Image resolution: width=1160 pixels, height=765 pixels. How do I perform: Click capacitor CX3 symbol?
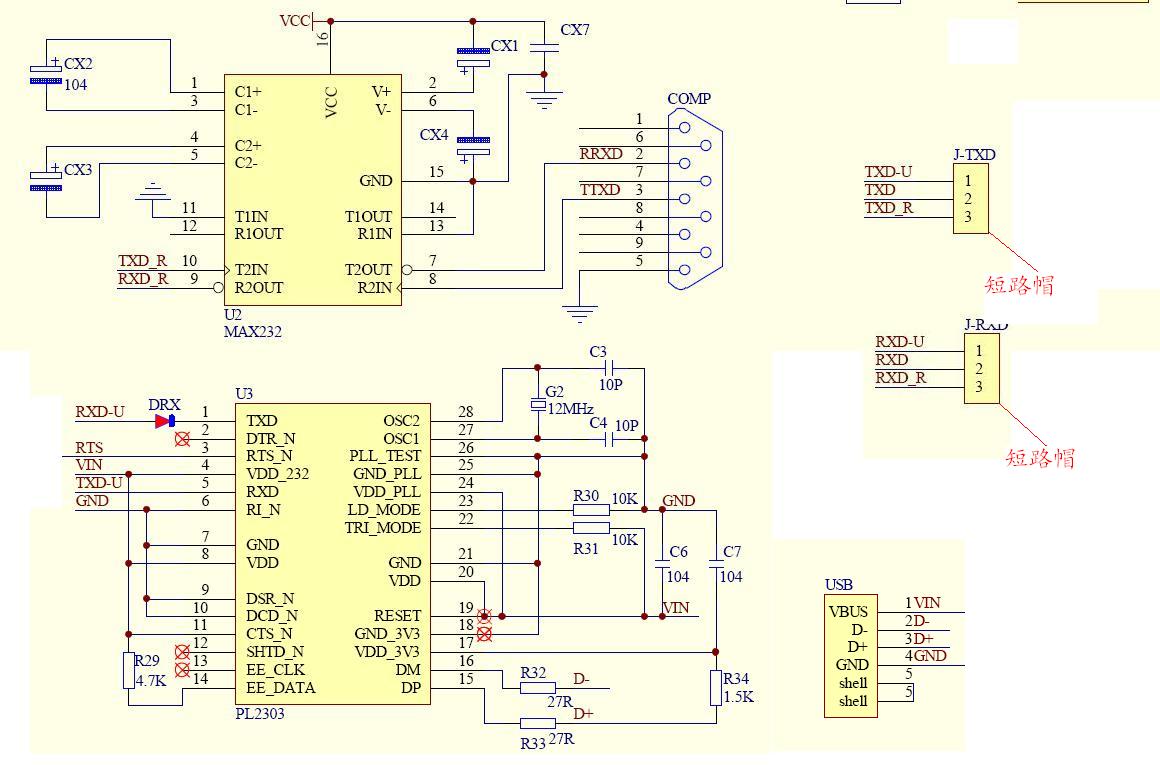46,181
